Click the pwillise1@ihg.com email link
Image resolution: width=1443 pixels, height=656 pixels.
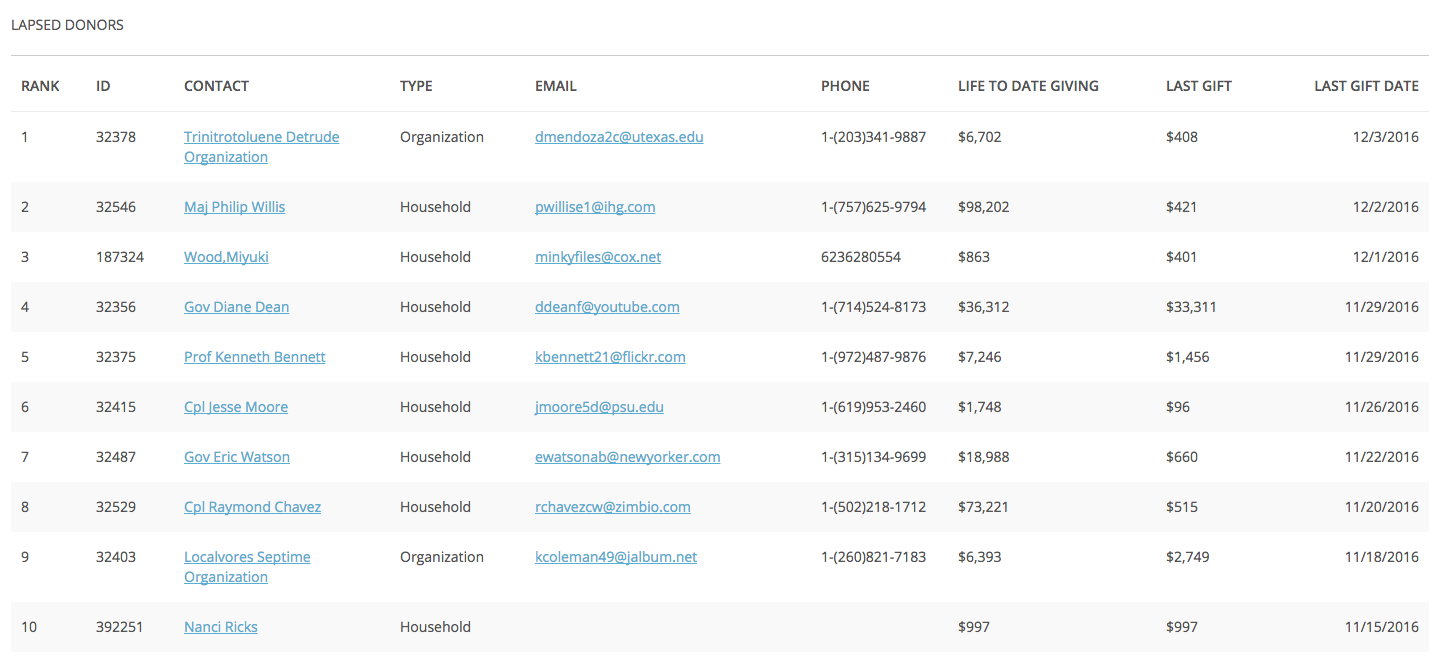595,207
